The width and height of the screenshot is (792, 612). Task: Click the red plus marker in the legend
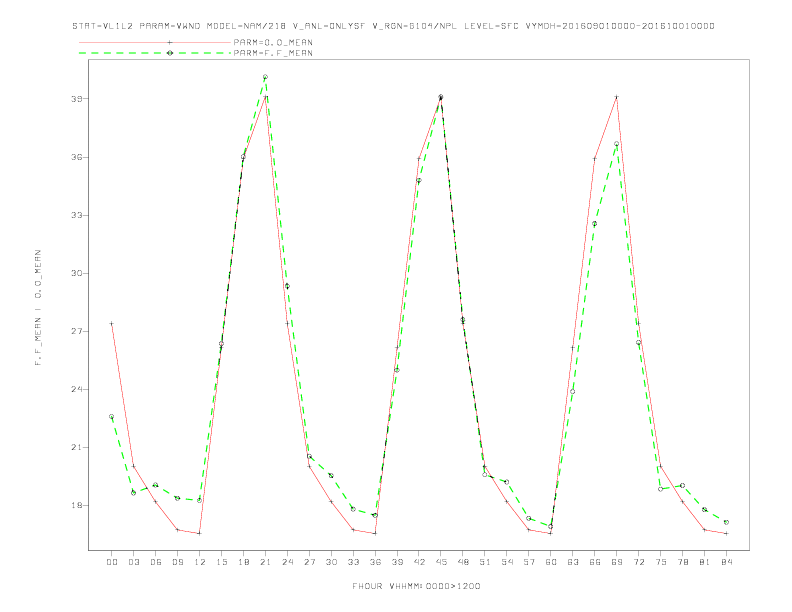(170, 42)
